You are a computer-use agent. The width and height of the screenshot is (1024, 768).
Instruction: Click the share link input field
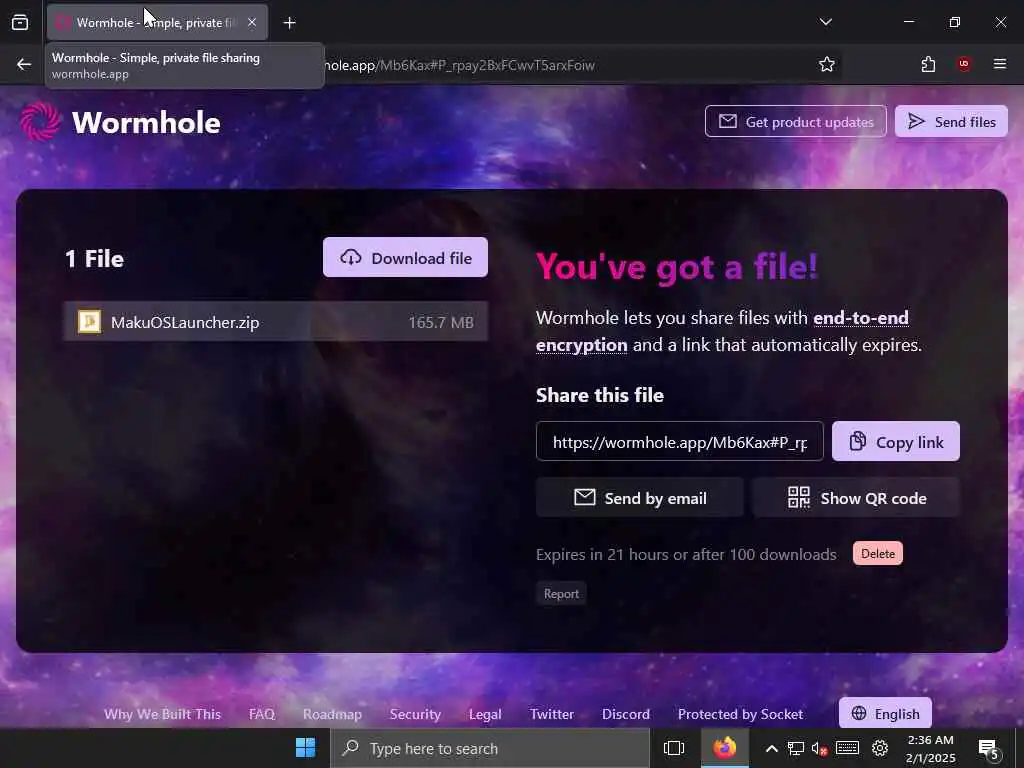coord(679,441)
